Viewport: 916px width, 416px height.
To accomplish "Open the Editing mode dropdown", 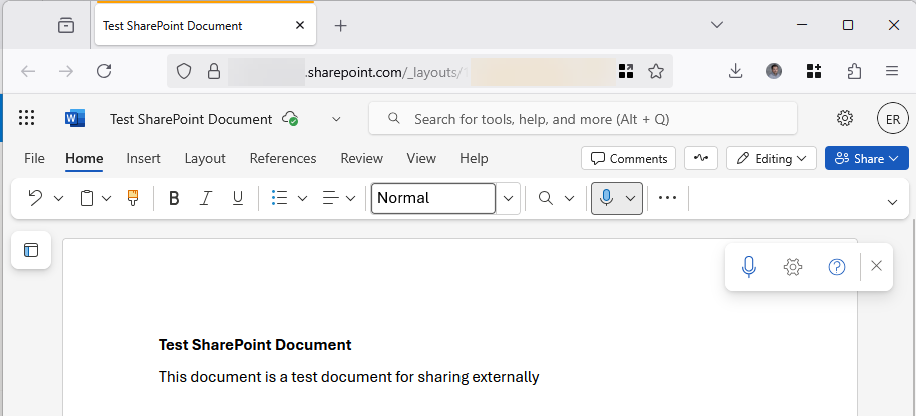I will (x=772, y=158).
